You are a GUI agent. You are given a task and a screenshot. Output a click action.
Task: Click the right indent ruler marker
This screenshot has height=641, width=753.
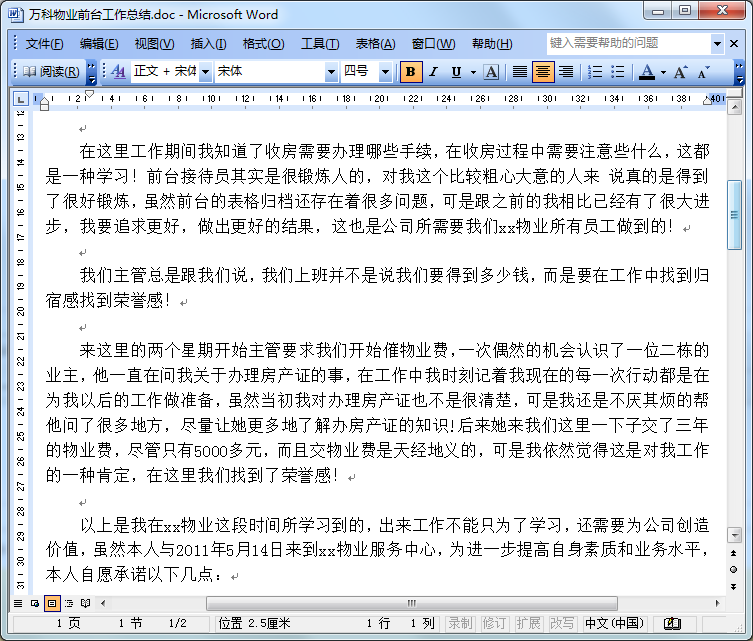707,100
